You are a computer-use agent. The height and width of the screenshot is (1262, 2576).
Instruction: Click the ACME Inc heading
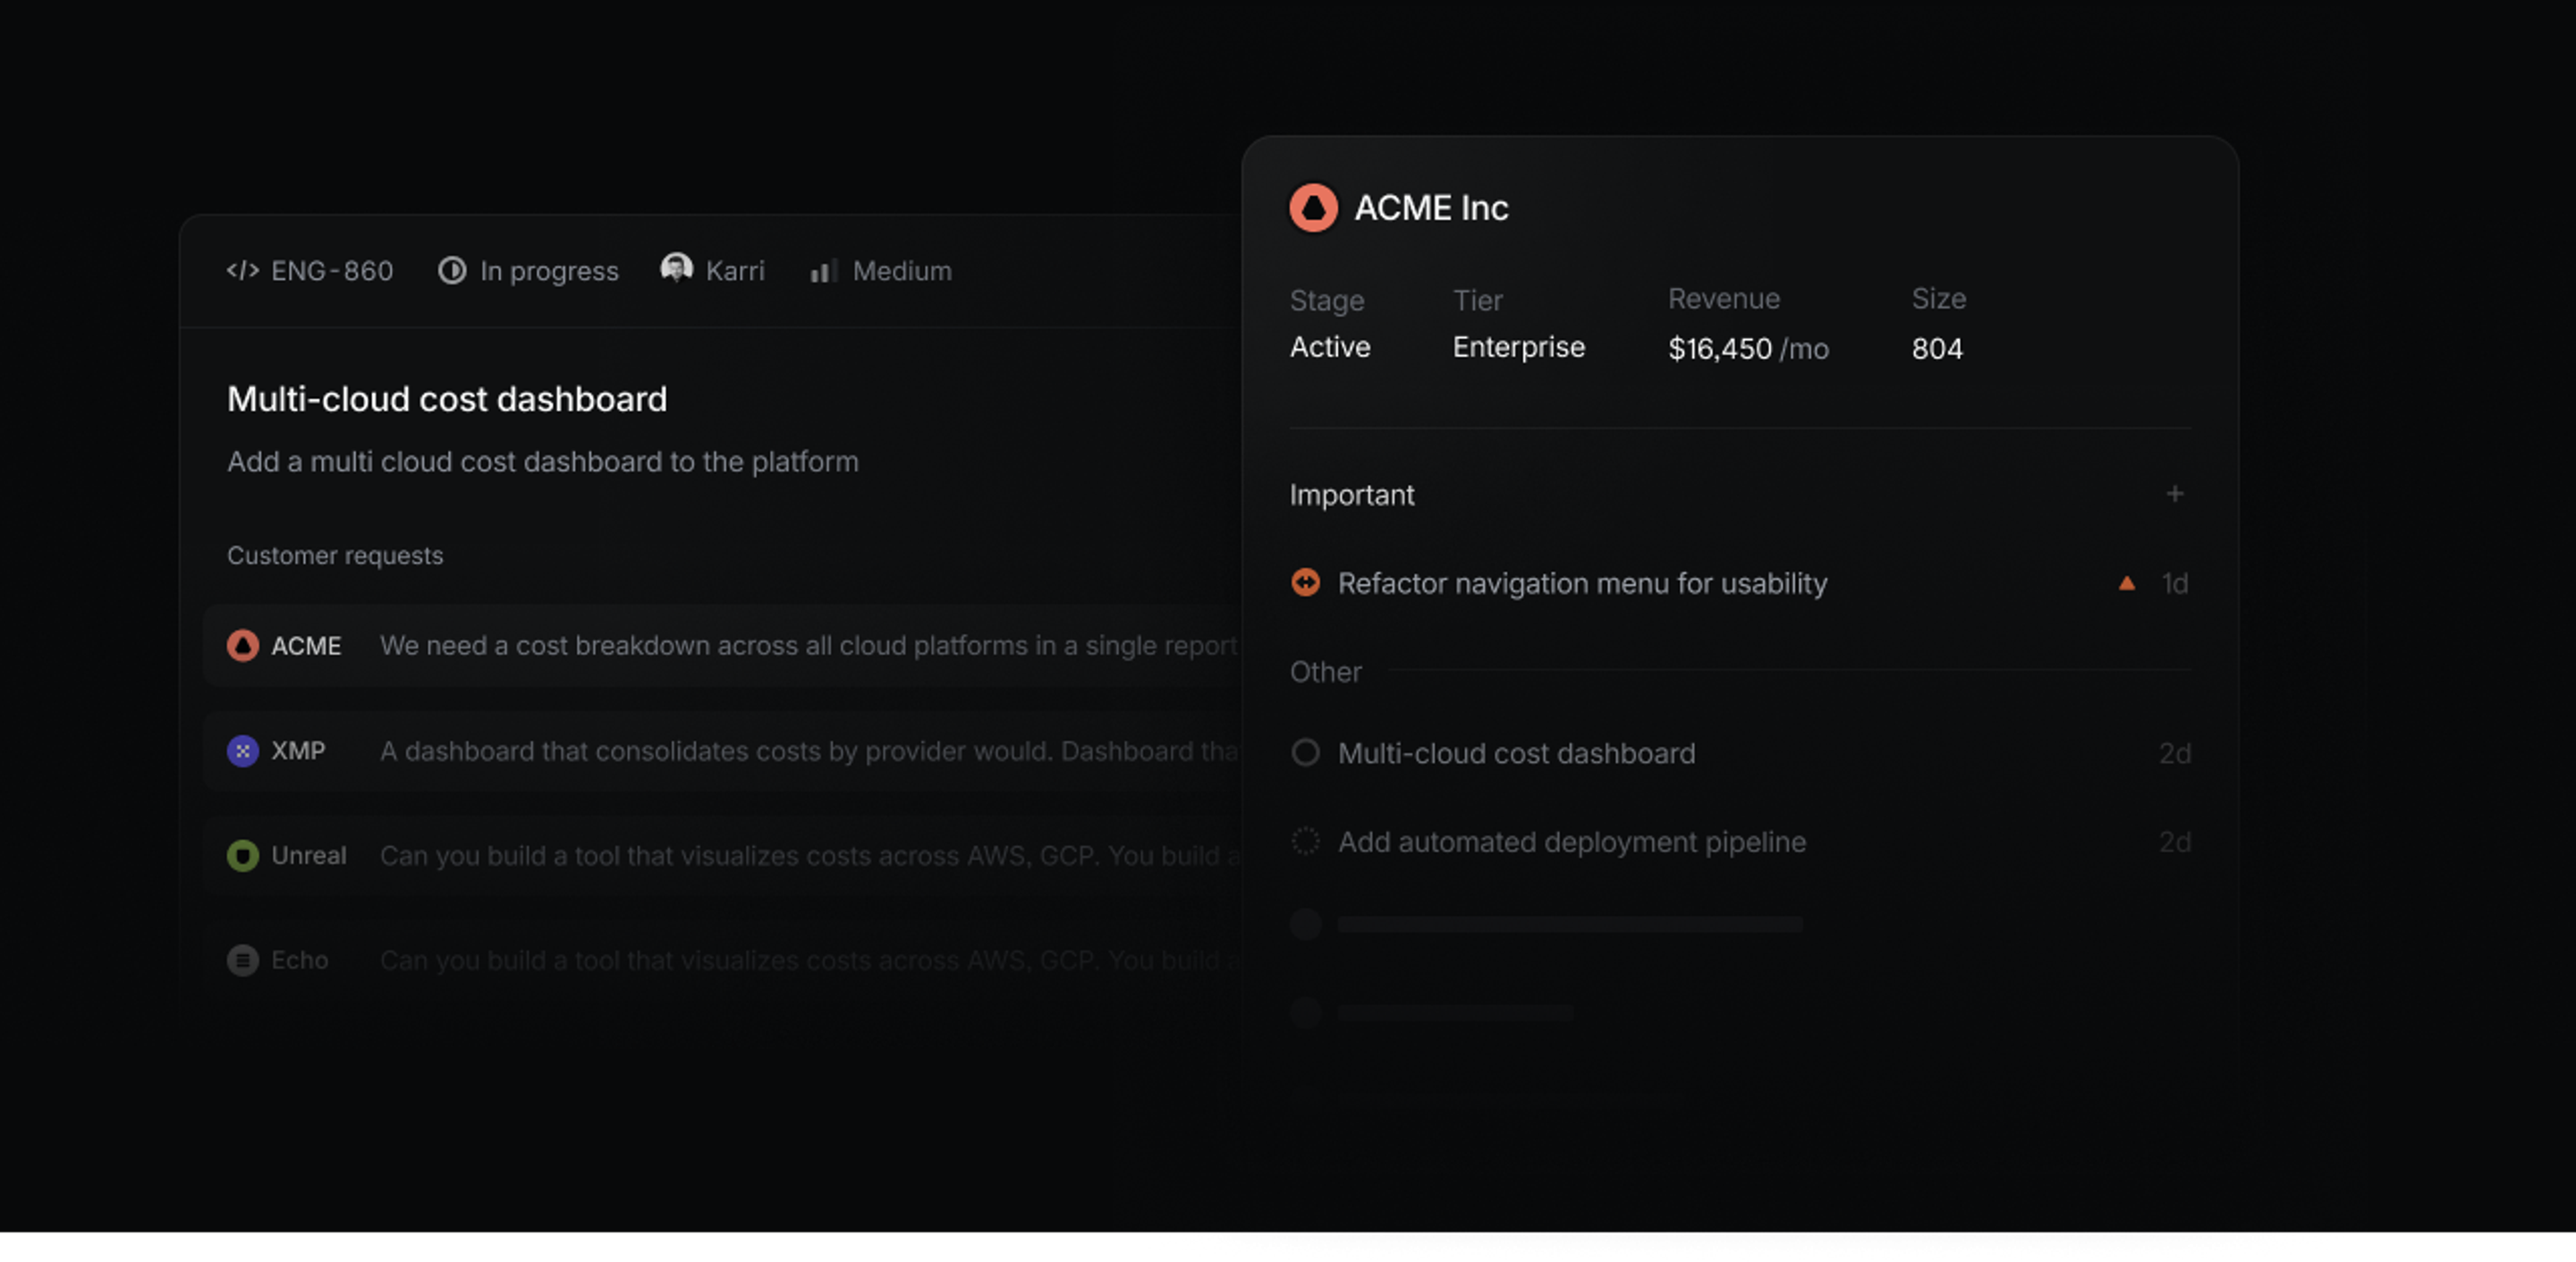pyautogui.click(x=1431, y=208)
